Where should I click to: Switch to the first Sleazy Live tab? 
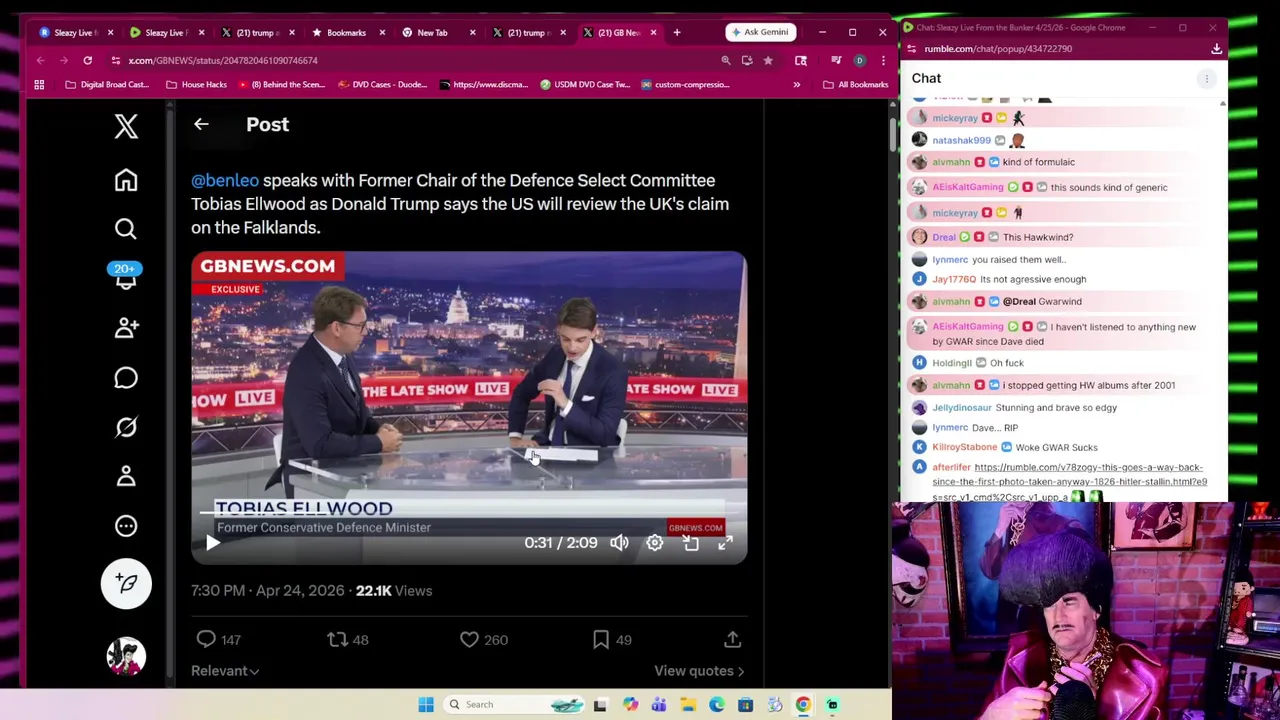[x=76, y=32]
